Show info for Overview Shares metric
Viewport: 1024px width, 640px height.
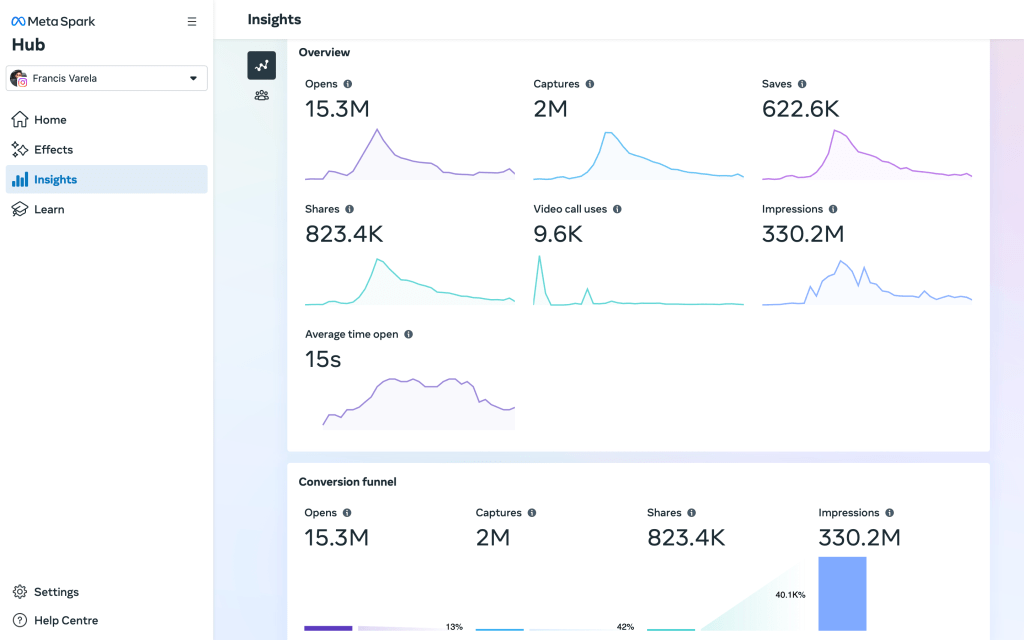[x=349, y=209]
